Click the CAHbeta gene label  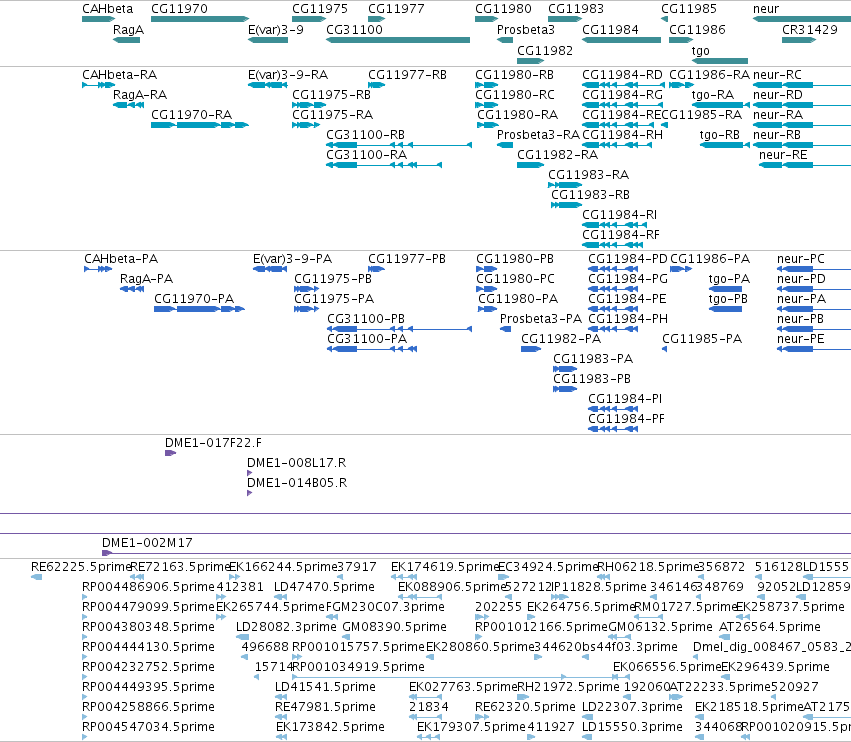[x=107, y=9]
